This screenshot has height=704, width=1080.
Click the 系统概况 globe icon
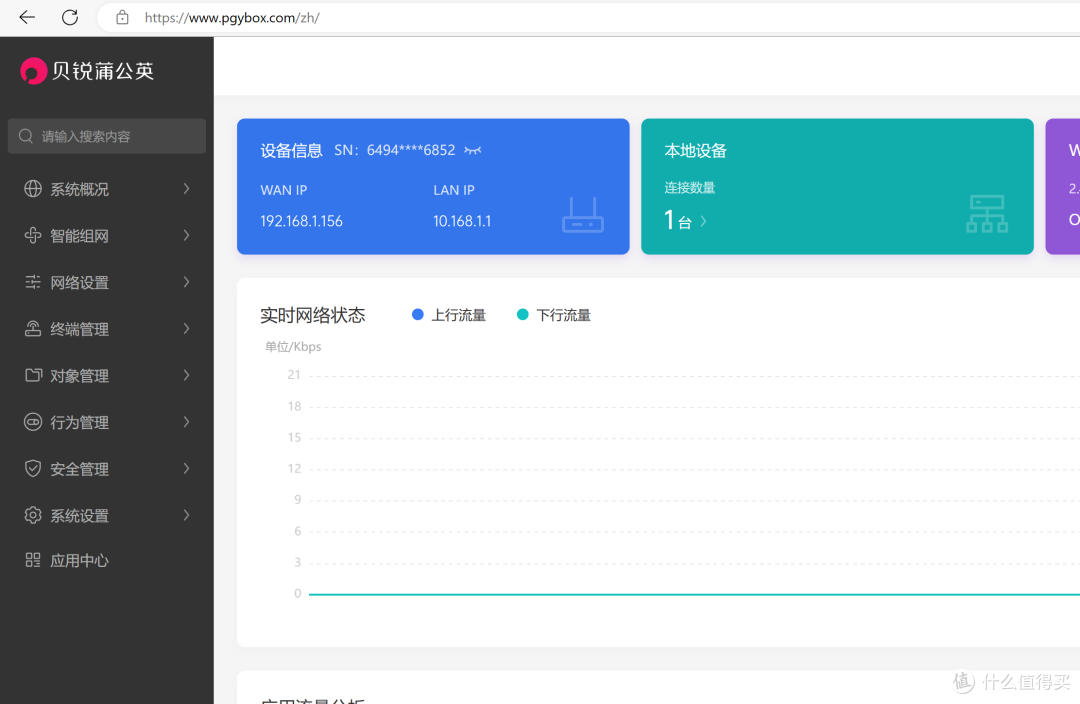pyautogui.click(x=33, y=189)
